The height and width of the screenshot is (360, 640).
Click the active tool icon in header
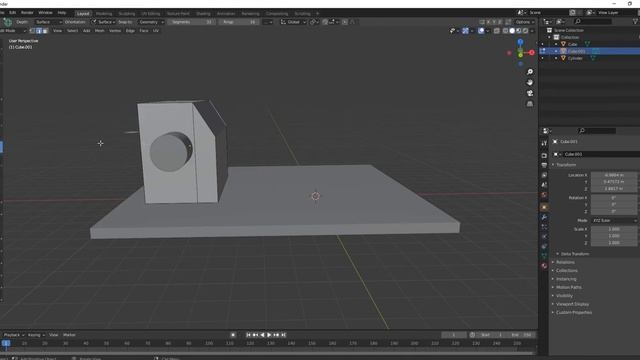(x=7, y=22)
